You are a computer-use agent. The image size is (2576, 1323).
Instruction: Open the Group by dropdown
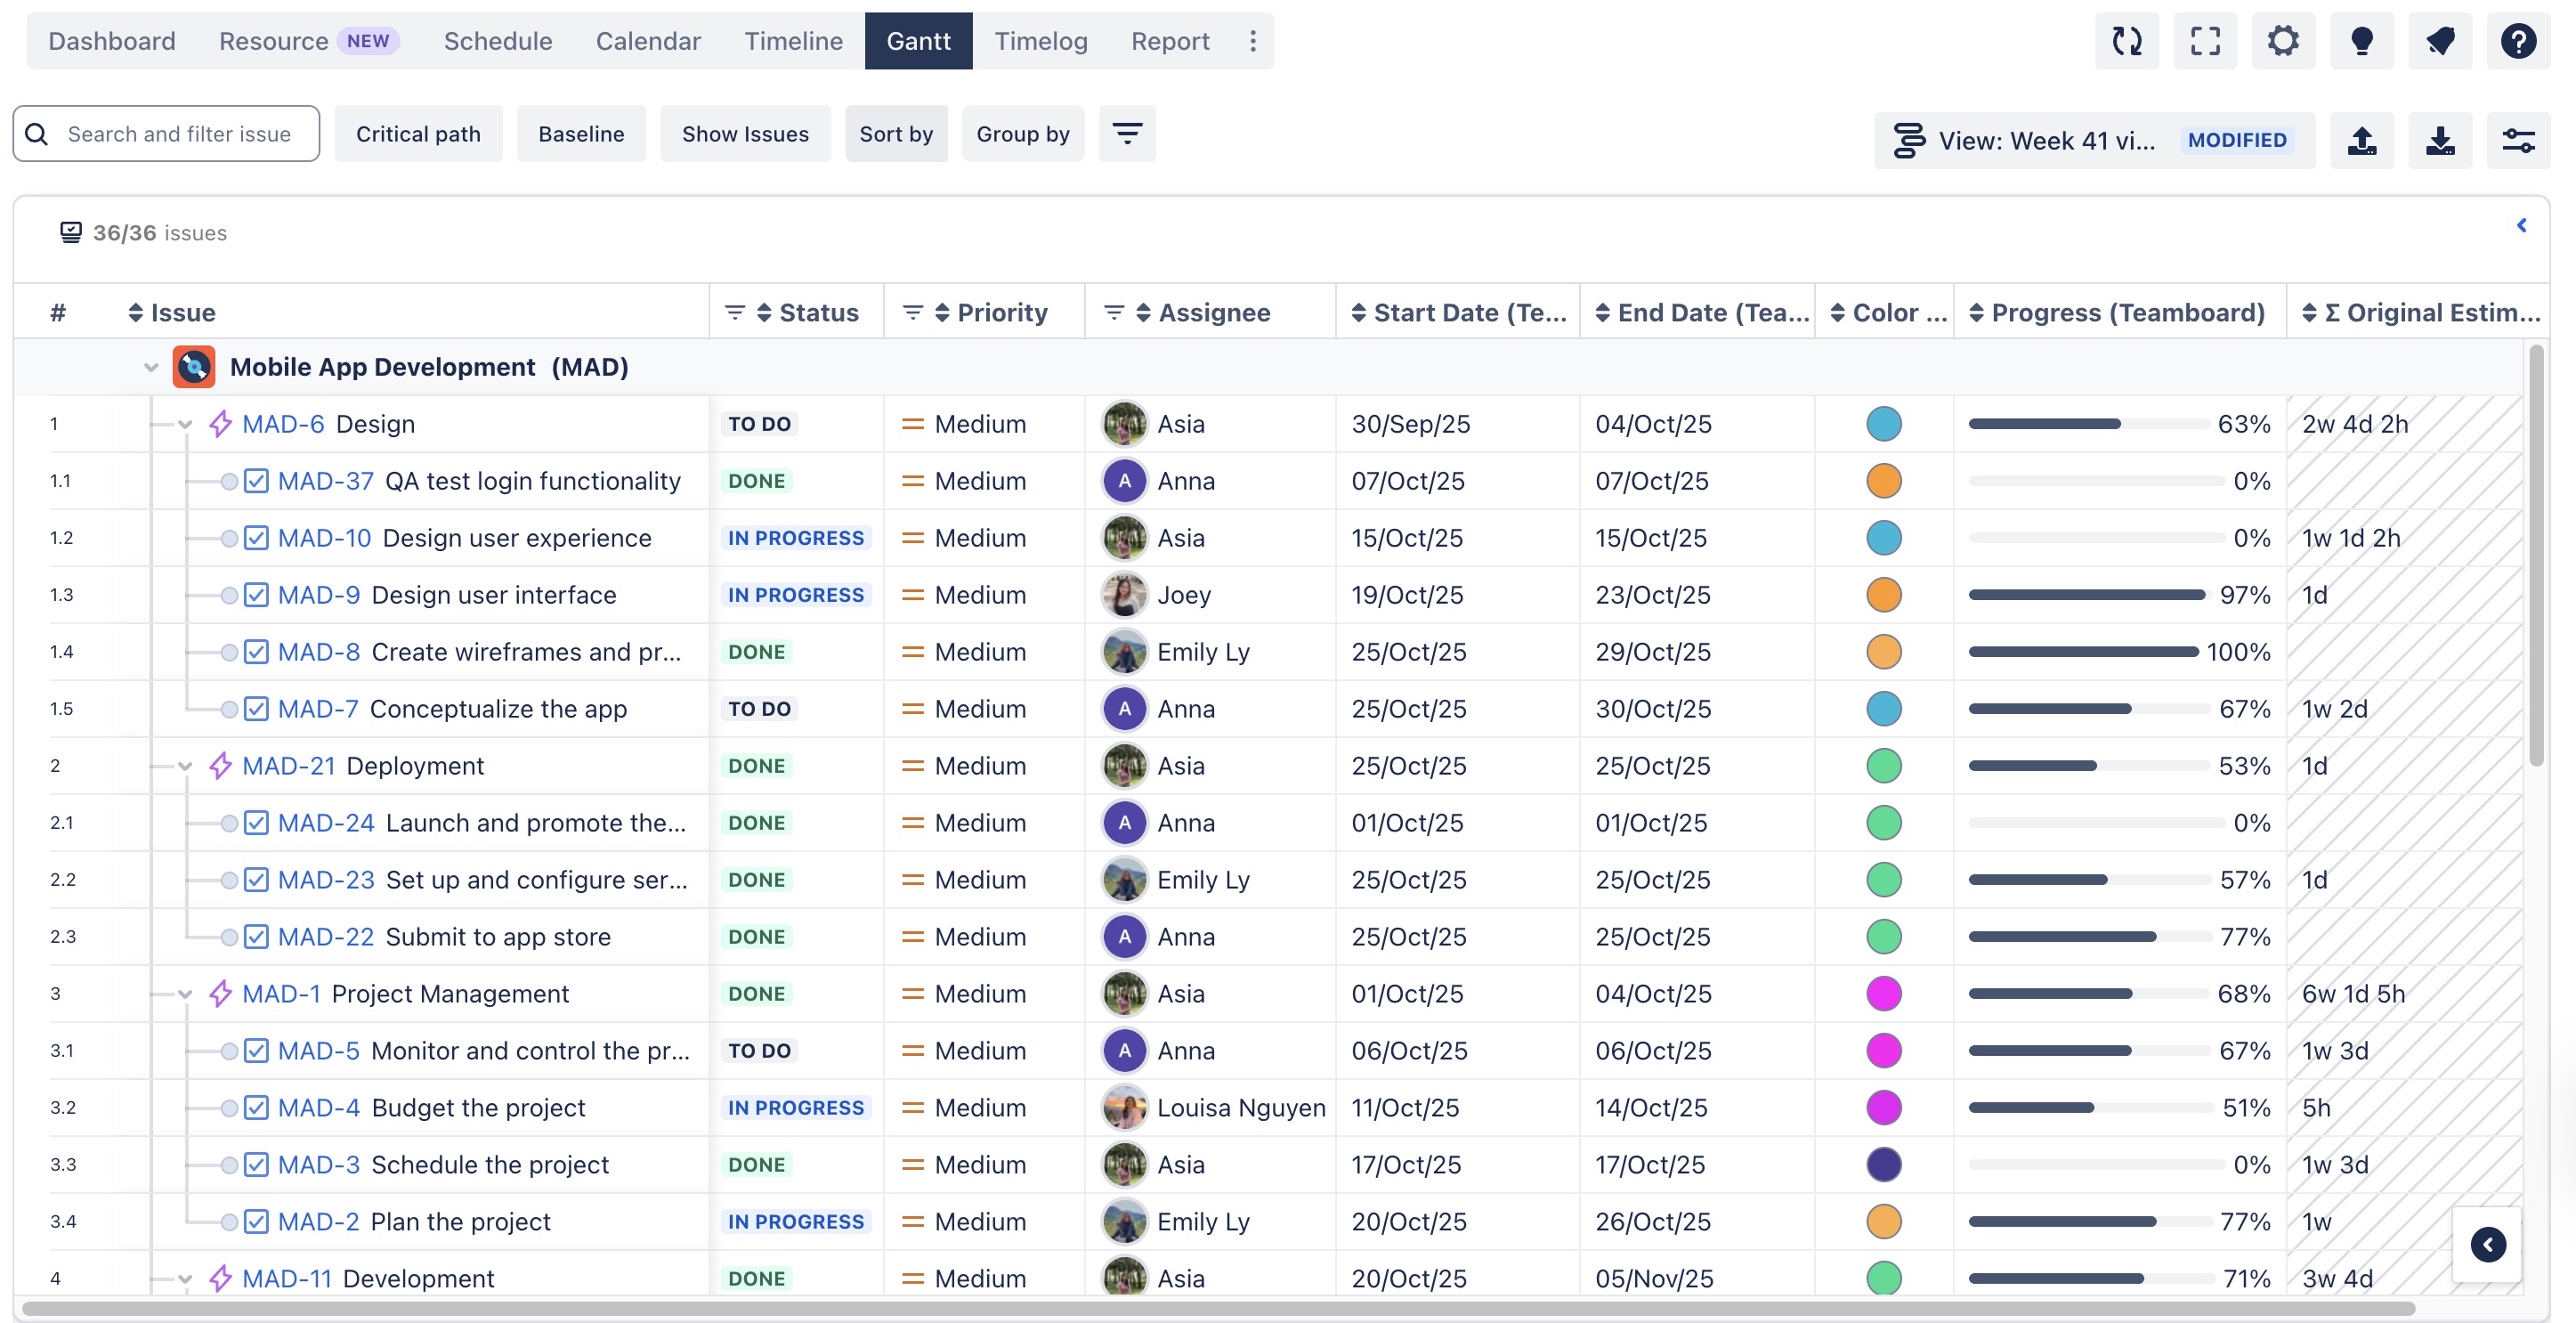(1022, 134)
